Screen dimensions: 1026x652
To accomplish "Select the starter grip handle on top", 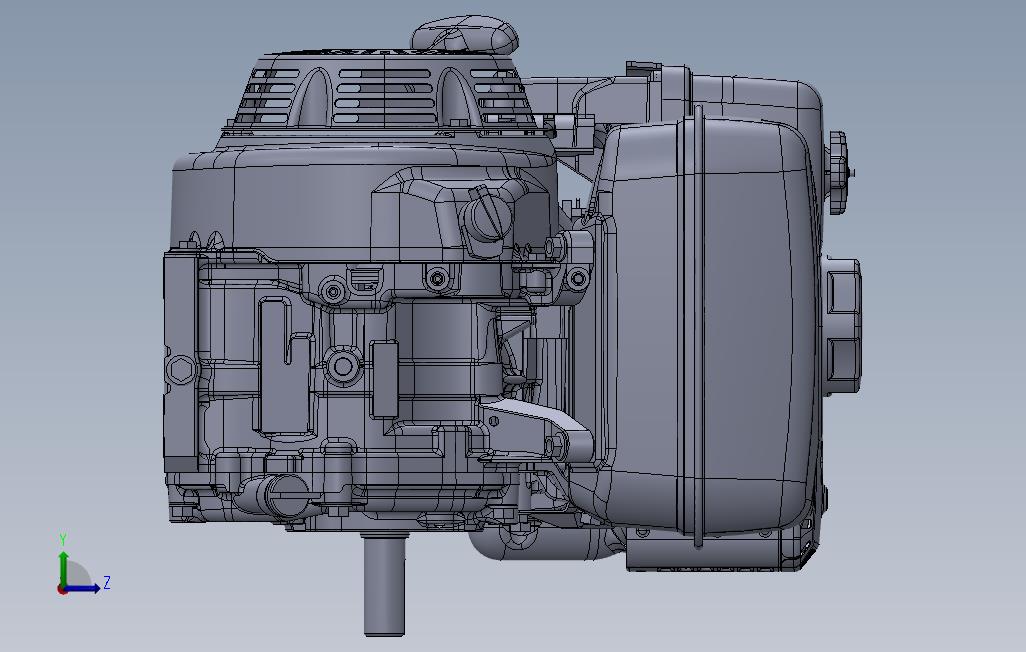I will click(x=465, y=34).
